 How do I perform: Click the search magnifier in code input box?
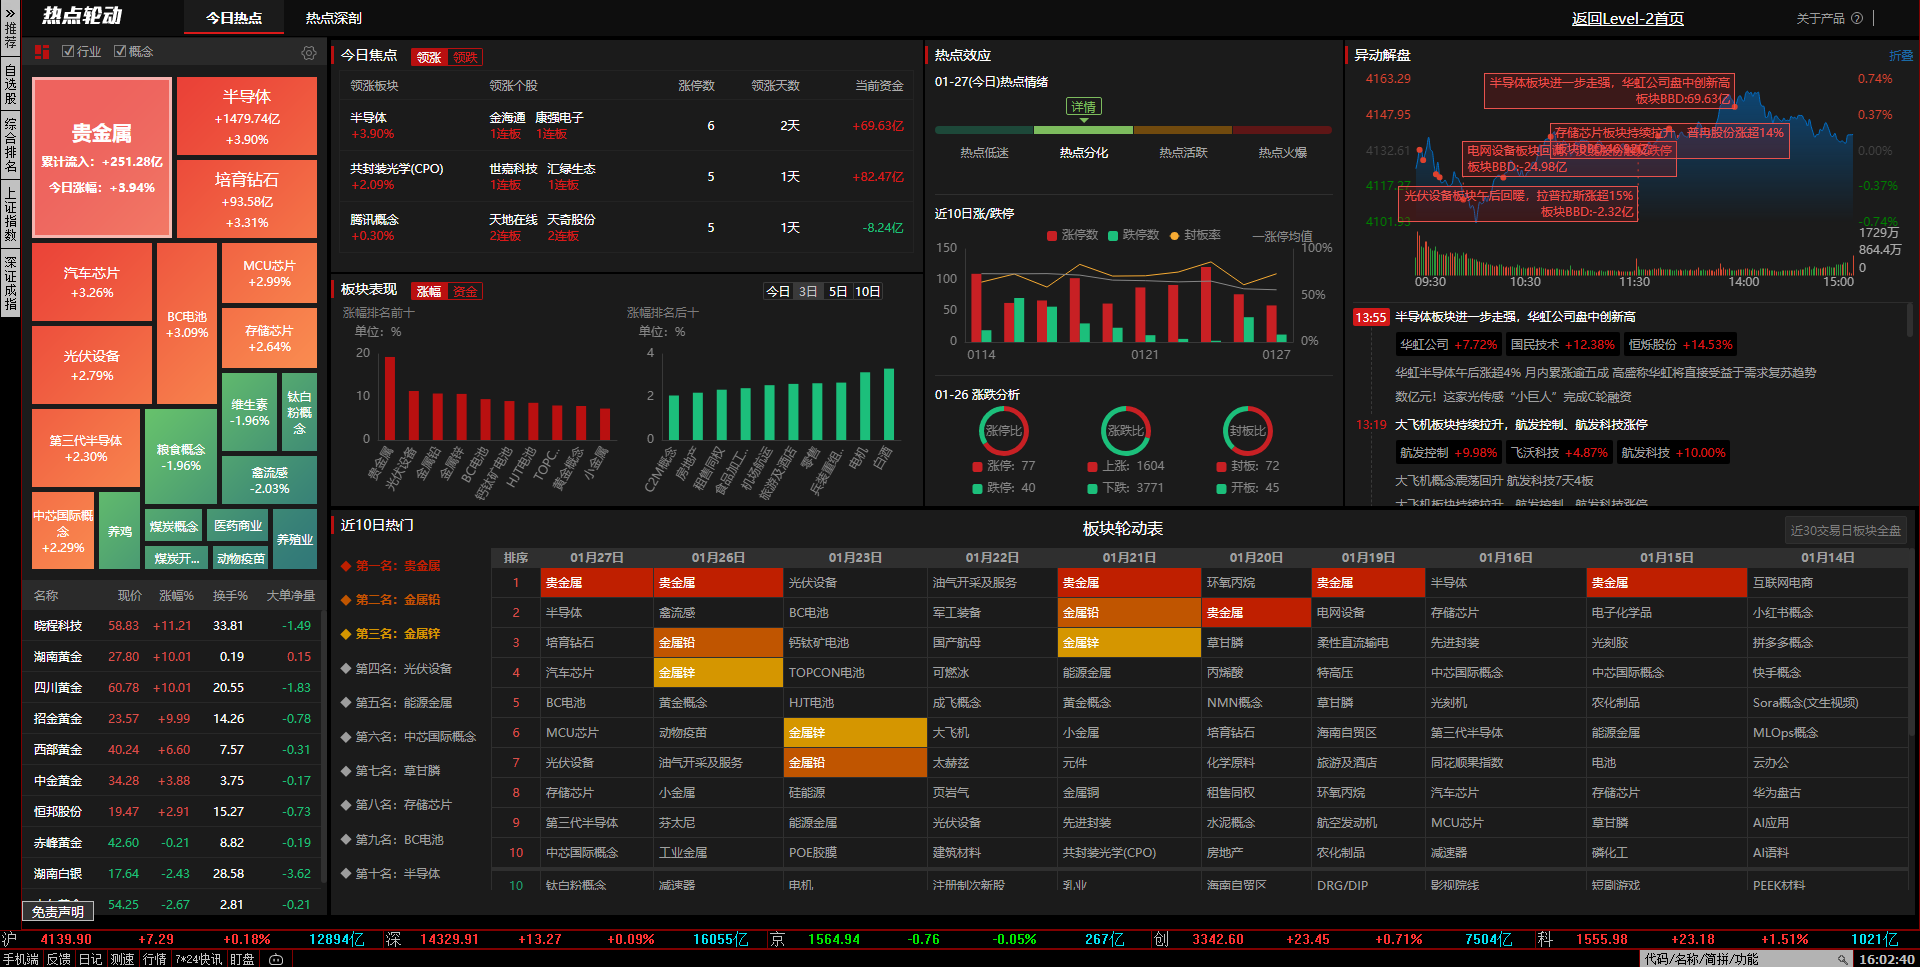pyautogui.click(x=1842, y=959)
